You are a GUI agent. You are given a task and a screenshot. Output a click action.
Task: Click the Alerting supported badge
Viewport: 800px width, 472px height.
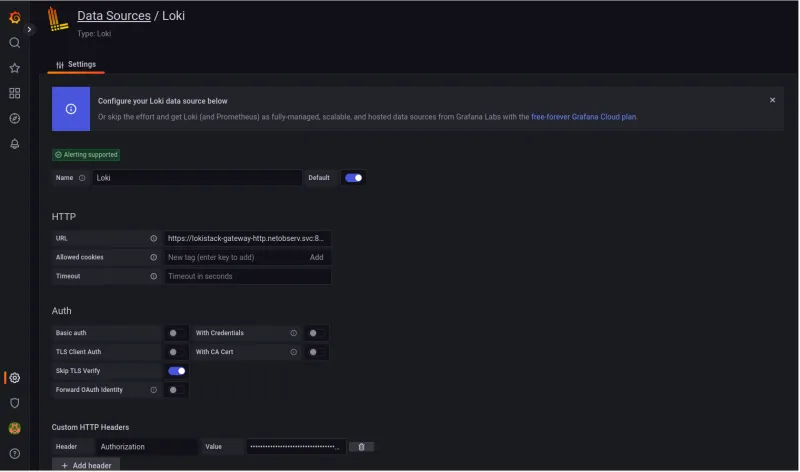point(86,155)
